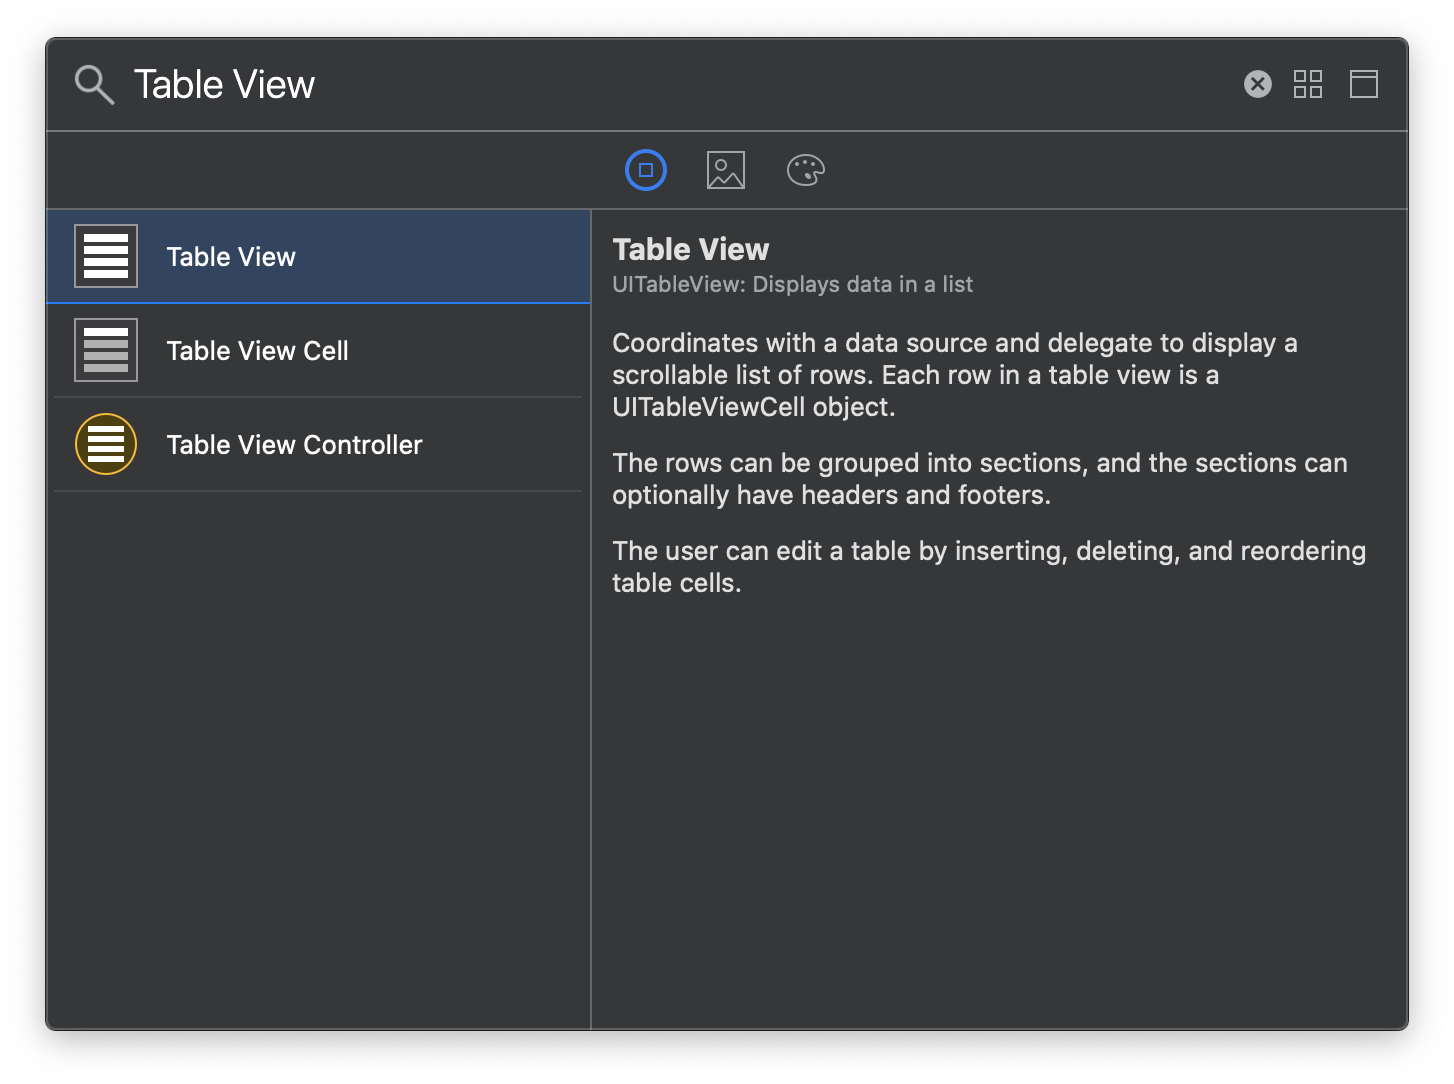
Task: Open the Color palette library tab
Action: click(806, 170)
